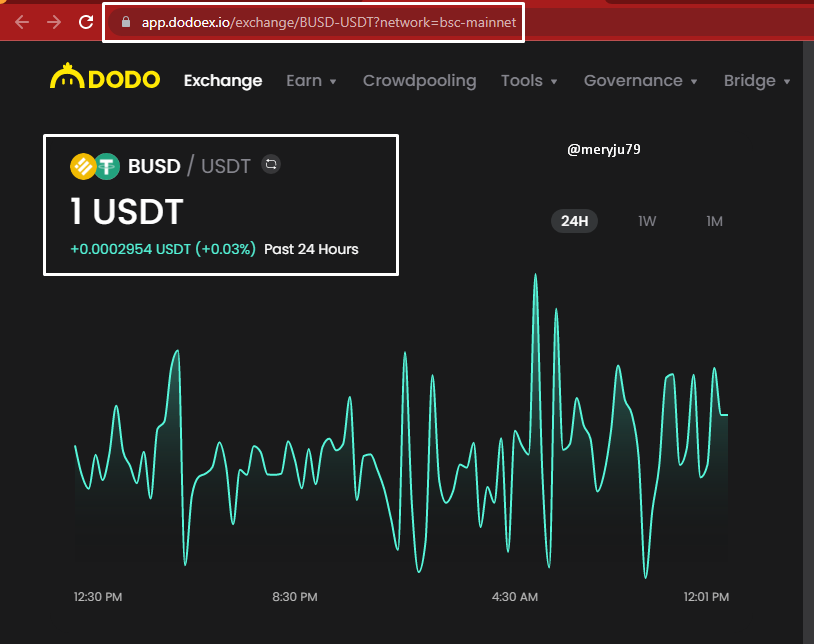This screenshot has height=644, width=814.
Task: Switch chart to 1W range
Action: pyautogui.click(x=647, y=221)
